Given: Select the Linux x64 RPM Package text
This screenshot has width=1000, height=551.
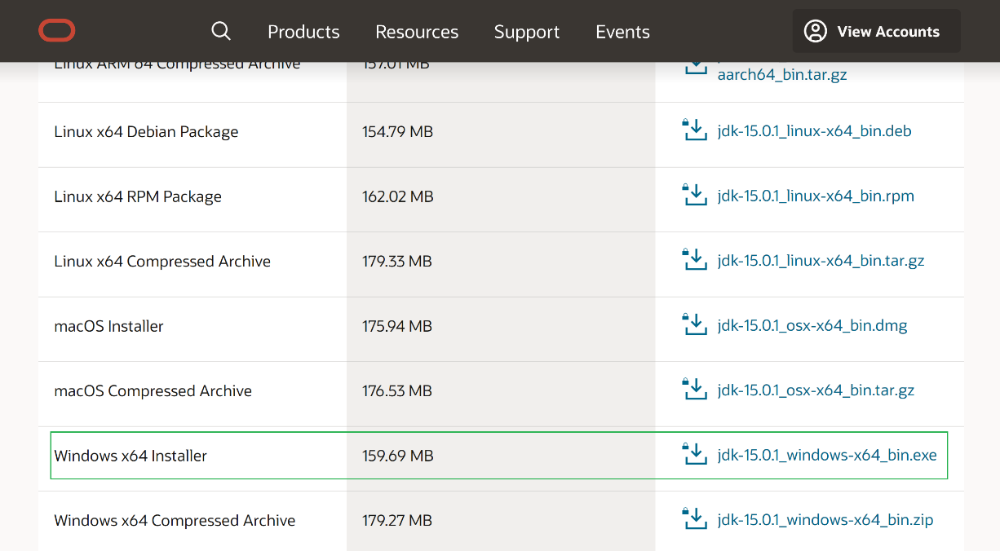Looking at the screenshot, I should tap(138, 196).
